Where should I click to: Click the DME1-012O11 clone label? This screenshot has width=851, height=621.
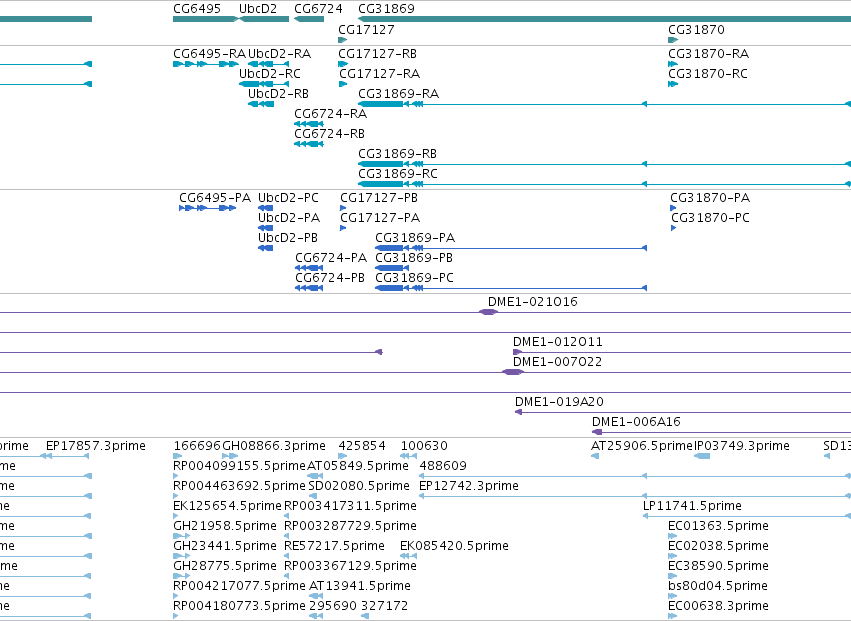tap(557, 343)
